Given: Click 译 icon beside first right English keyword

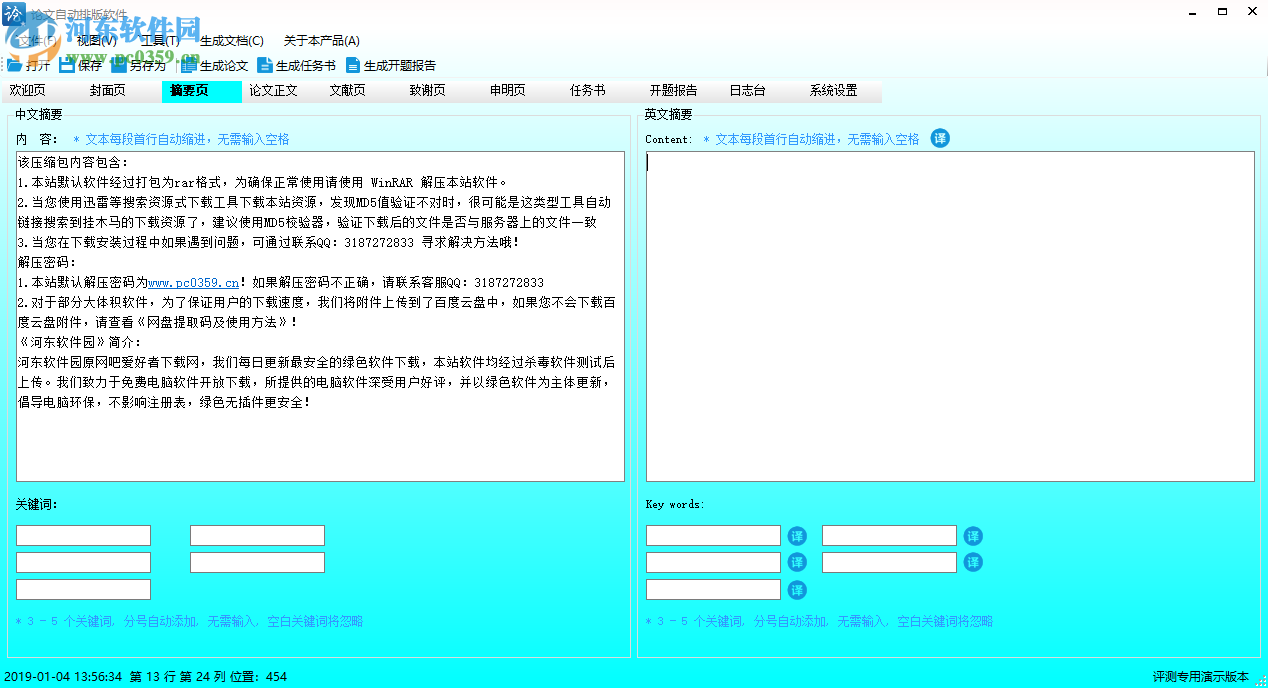Looking at the screenshot, I should tap(973, 536).
